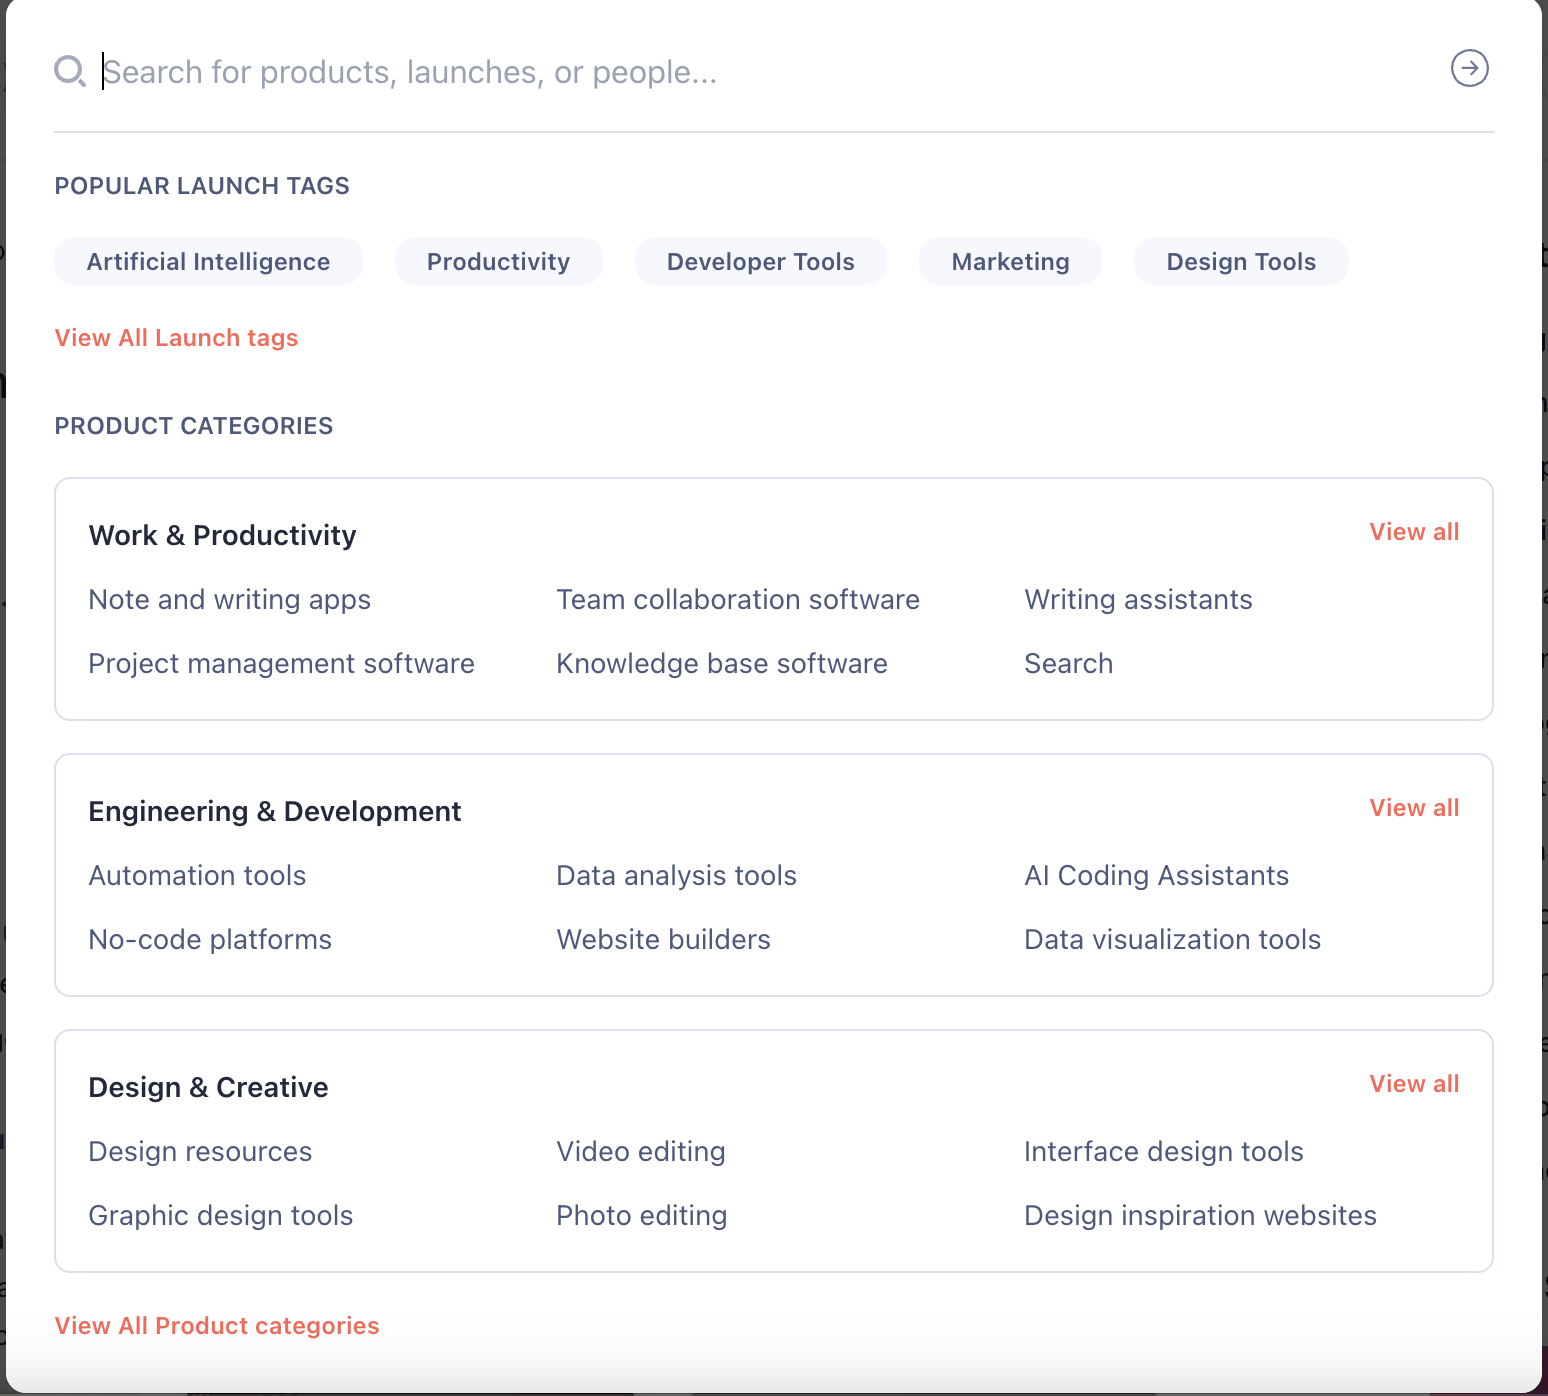View all Work & Productivity categories

click(x=1414, y=532)
